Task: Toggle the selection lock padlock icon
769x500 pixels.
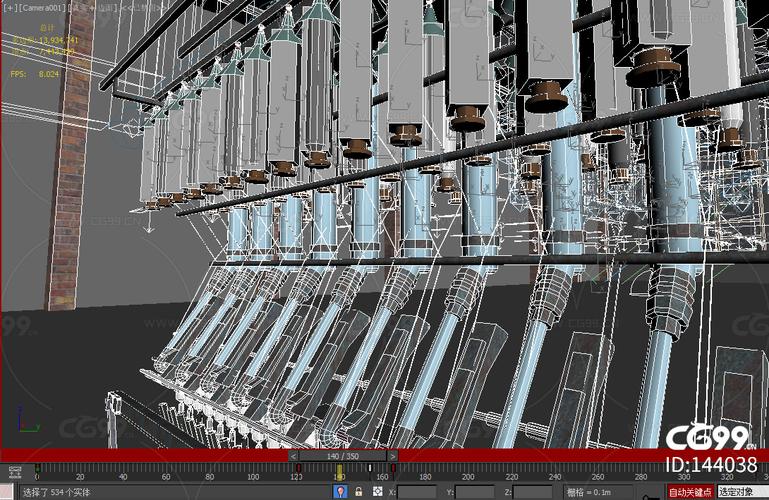Action: (x=358, y=492)
